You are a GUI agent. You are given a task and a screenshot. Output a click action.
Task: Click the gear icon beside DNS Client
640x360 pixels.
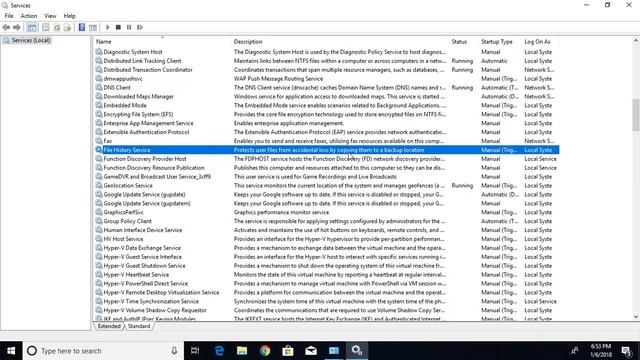(99, 87)
